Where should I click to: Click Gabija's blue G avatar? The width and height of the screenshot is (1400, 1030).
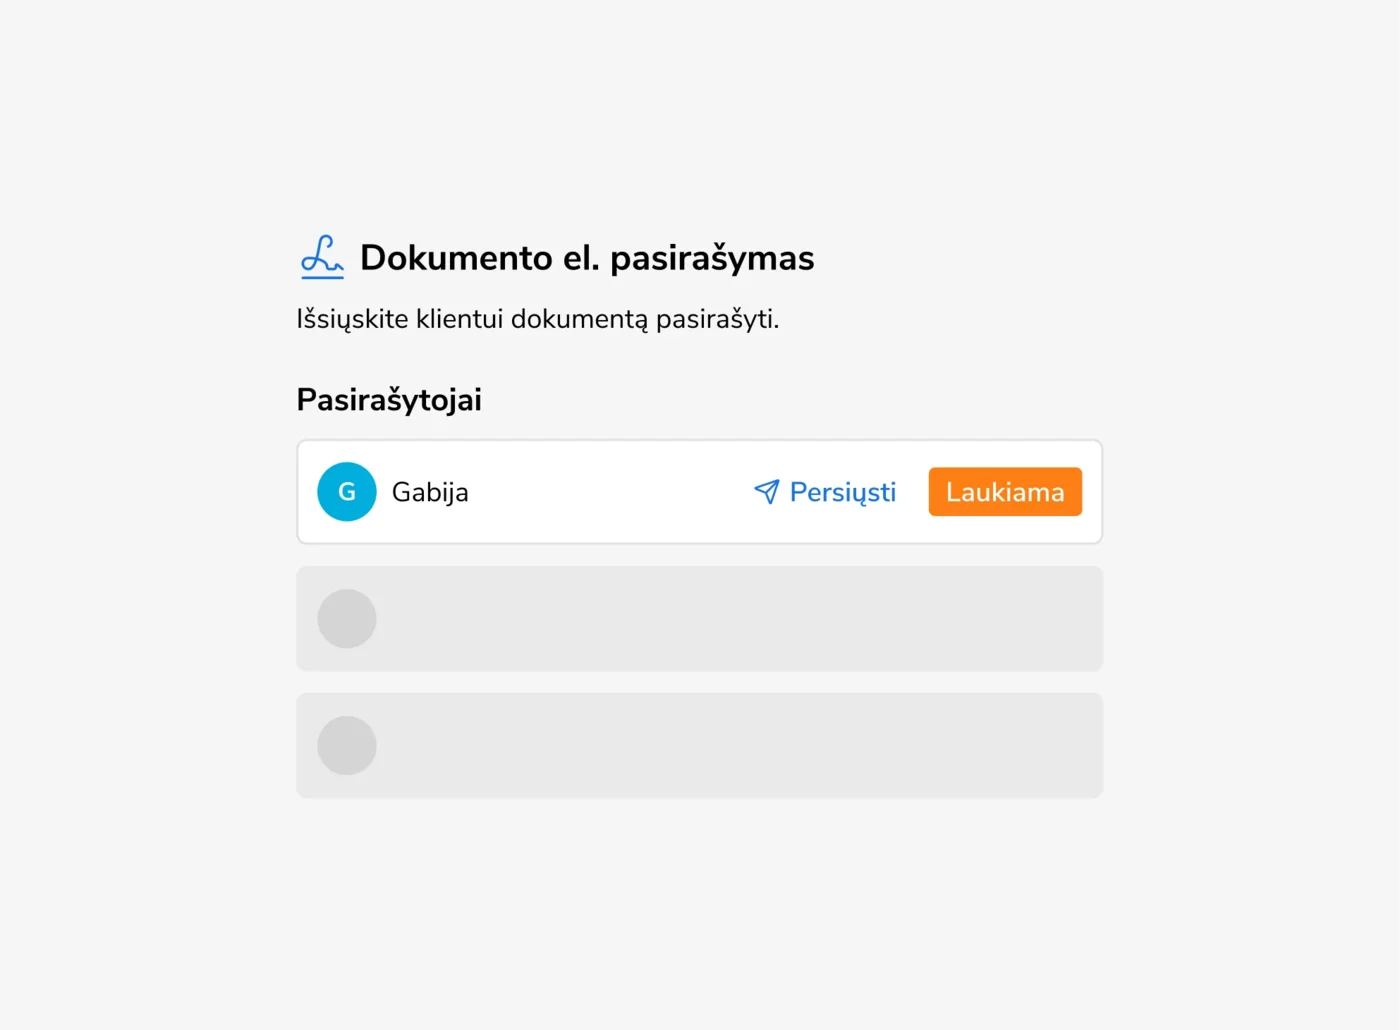pos(347,492)
